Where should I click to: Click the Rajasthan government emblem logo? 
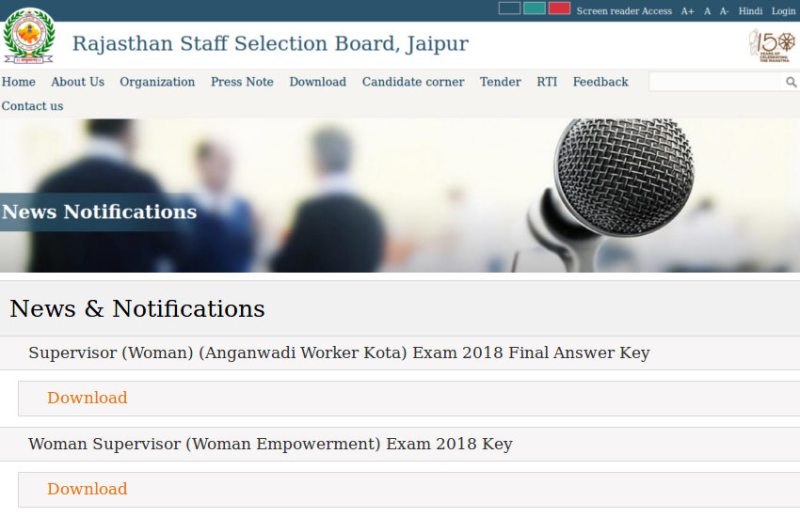(x=29, y=36)
